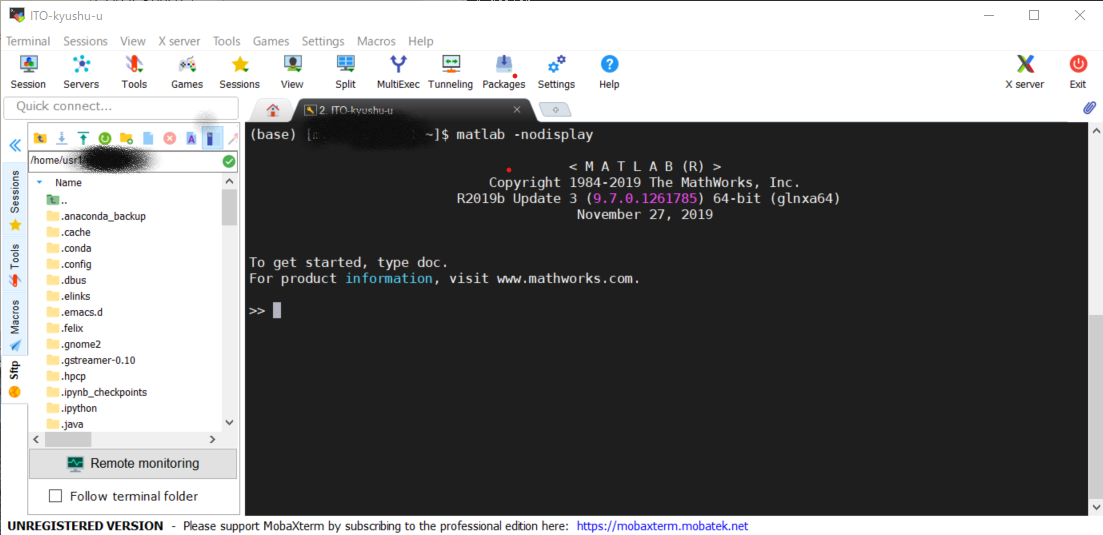Open the Packages toolbar button
Image resolution: width=1103 pixels, height=535 pixels.
coord(504,72)
